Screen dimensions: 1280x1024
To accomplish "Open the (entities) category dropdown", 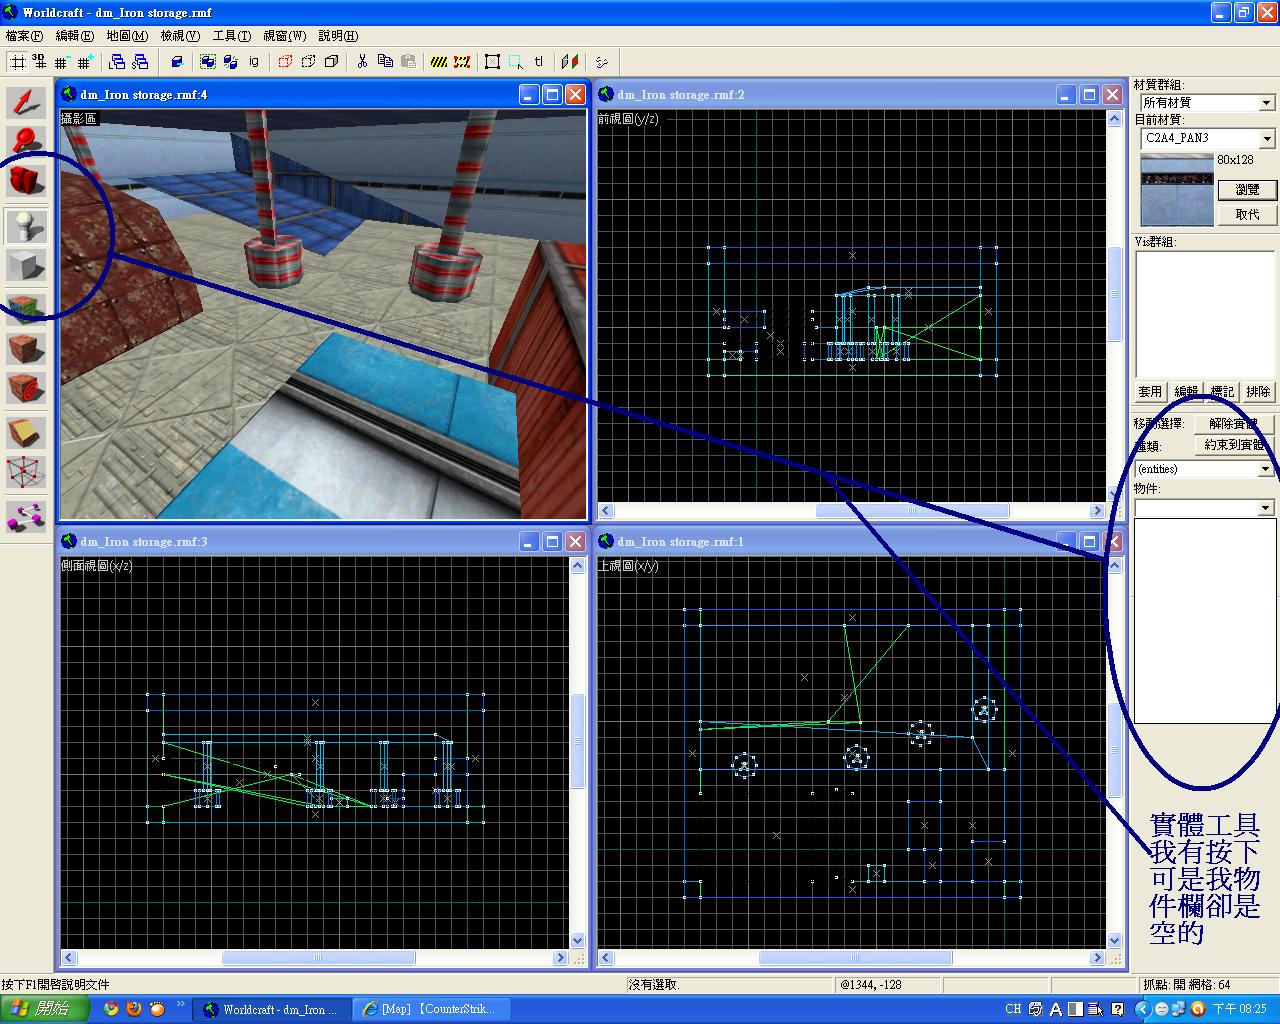I will (x=1265, y=469).
